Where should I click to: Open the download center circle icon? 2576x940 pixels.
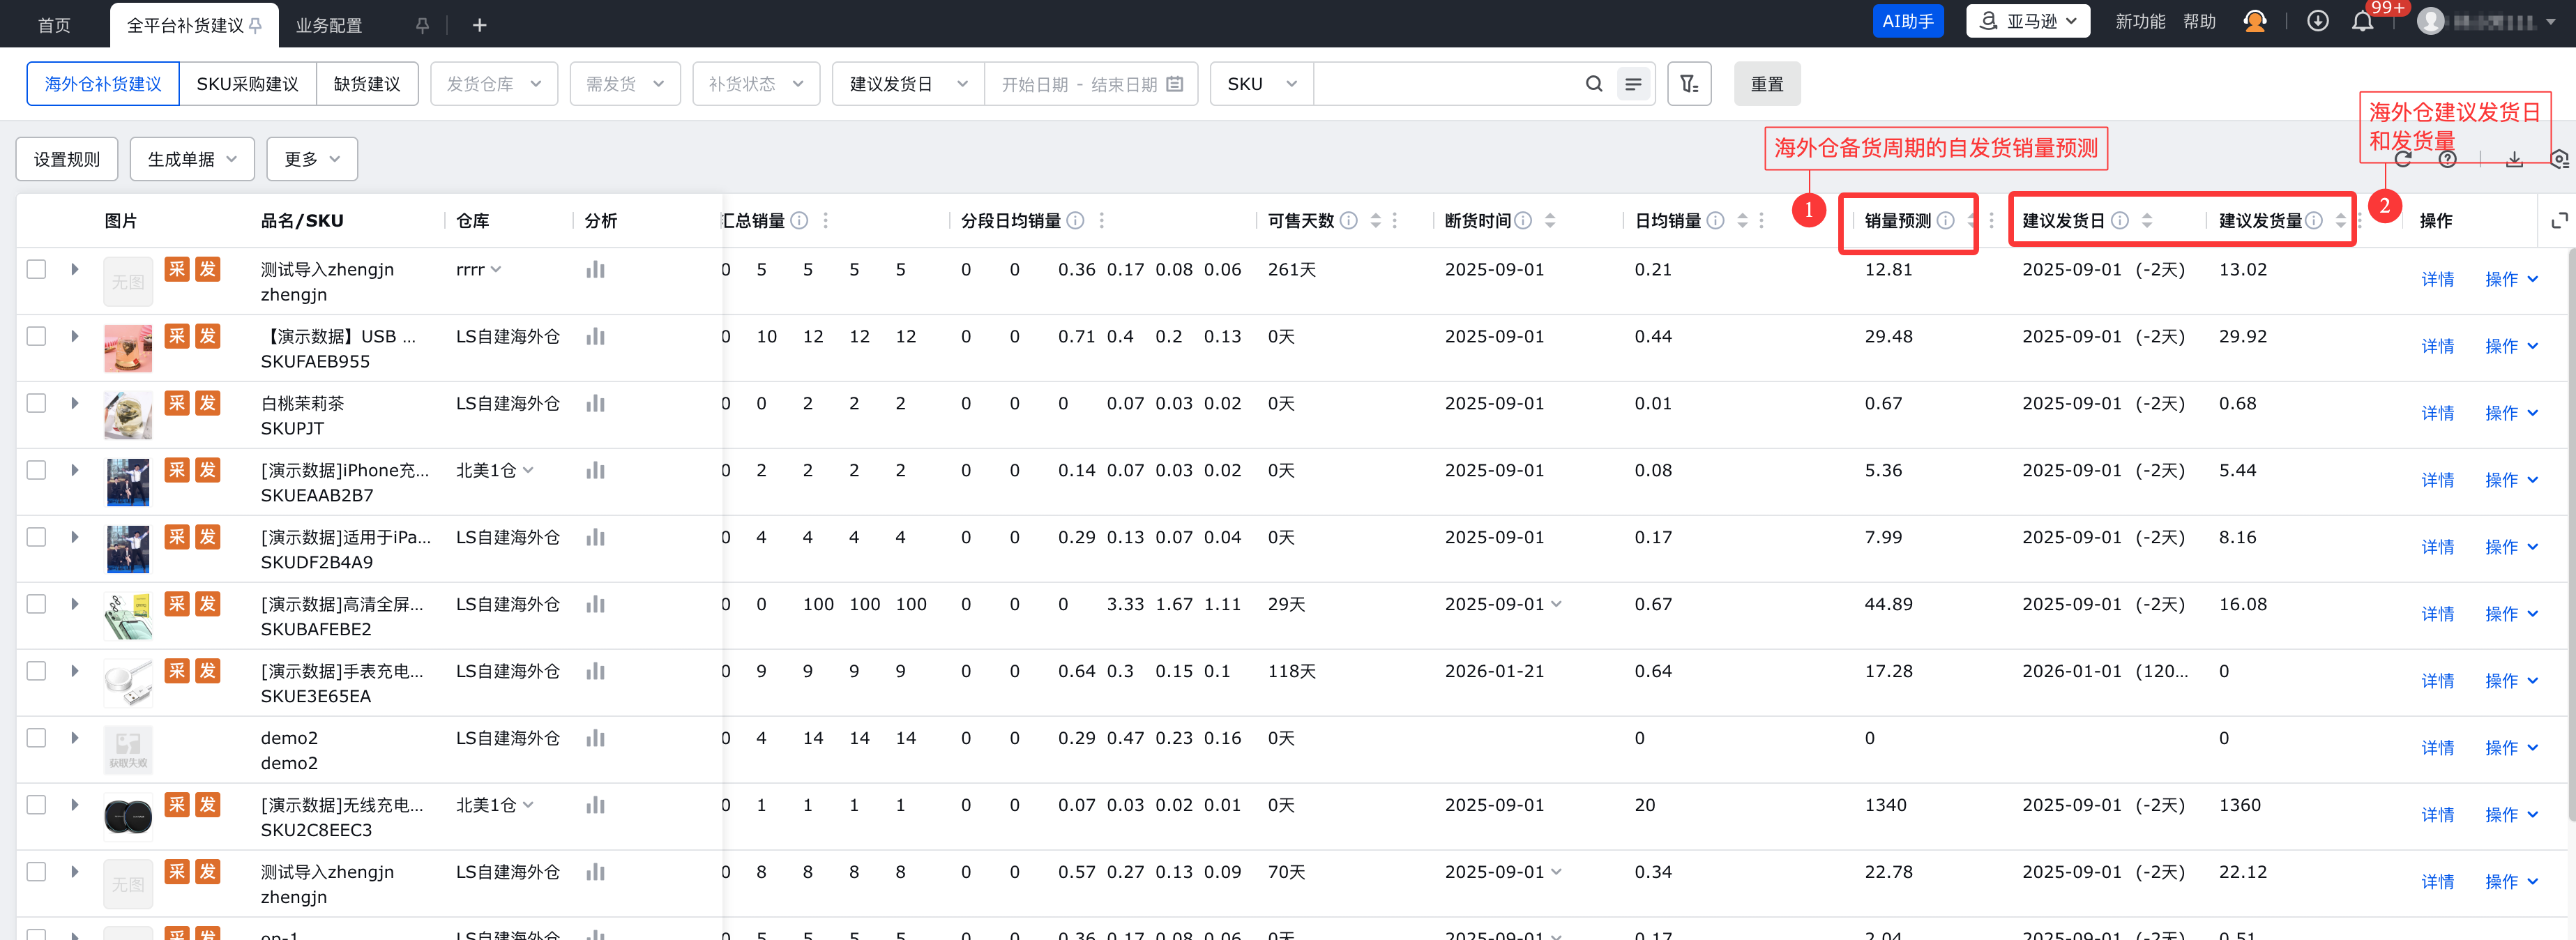pos(2317,22)
